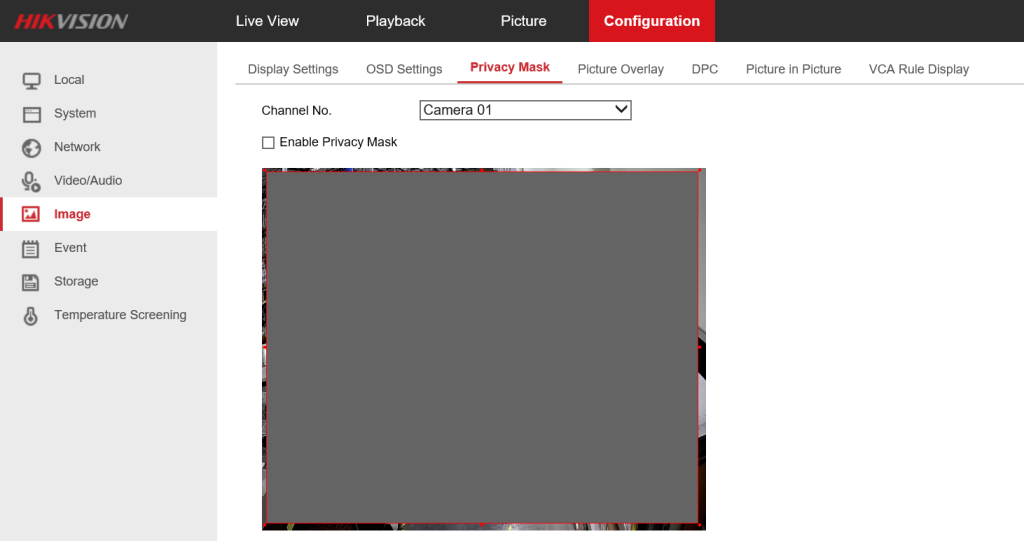
Task: Open the Playback tab
Action: click(395, 21)
